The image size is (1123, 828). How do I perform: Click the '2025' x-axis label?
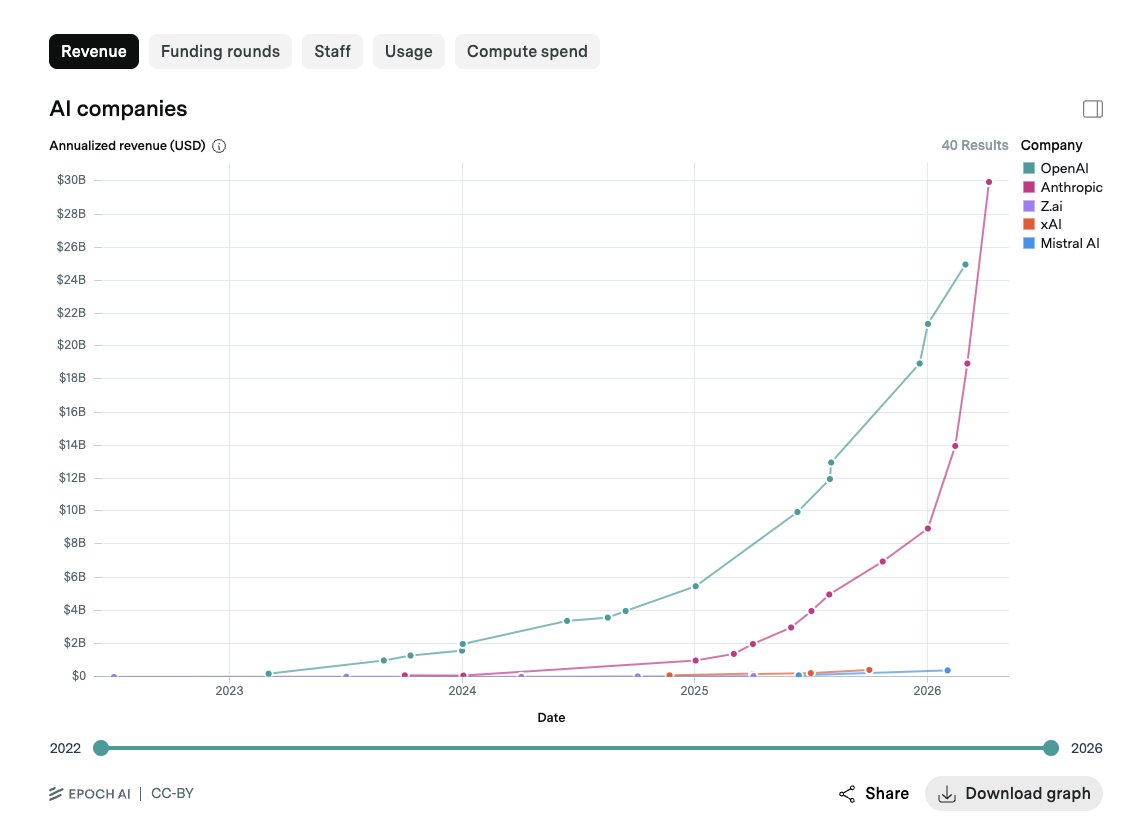click(x=694, y=690)
